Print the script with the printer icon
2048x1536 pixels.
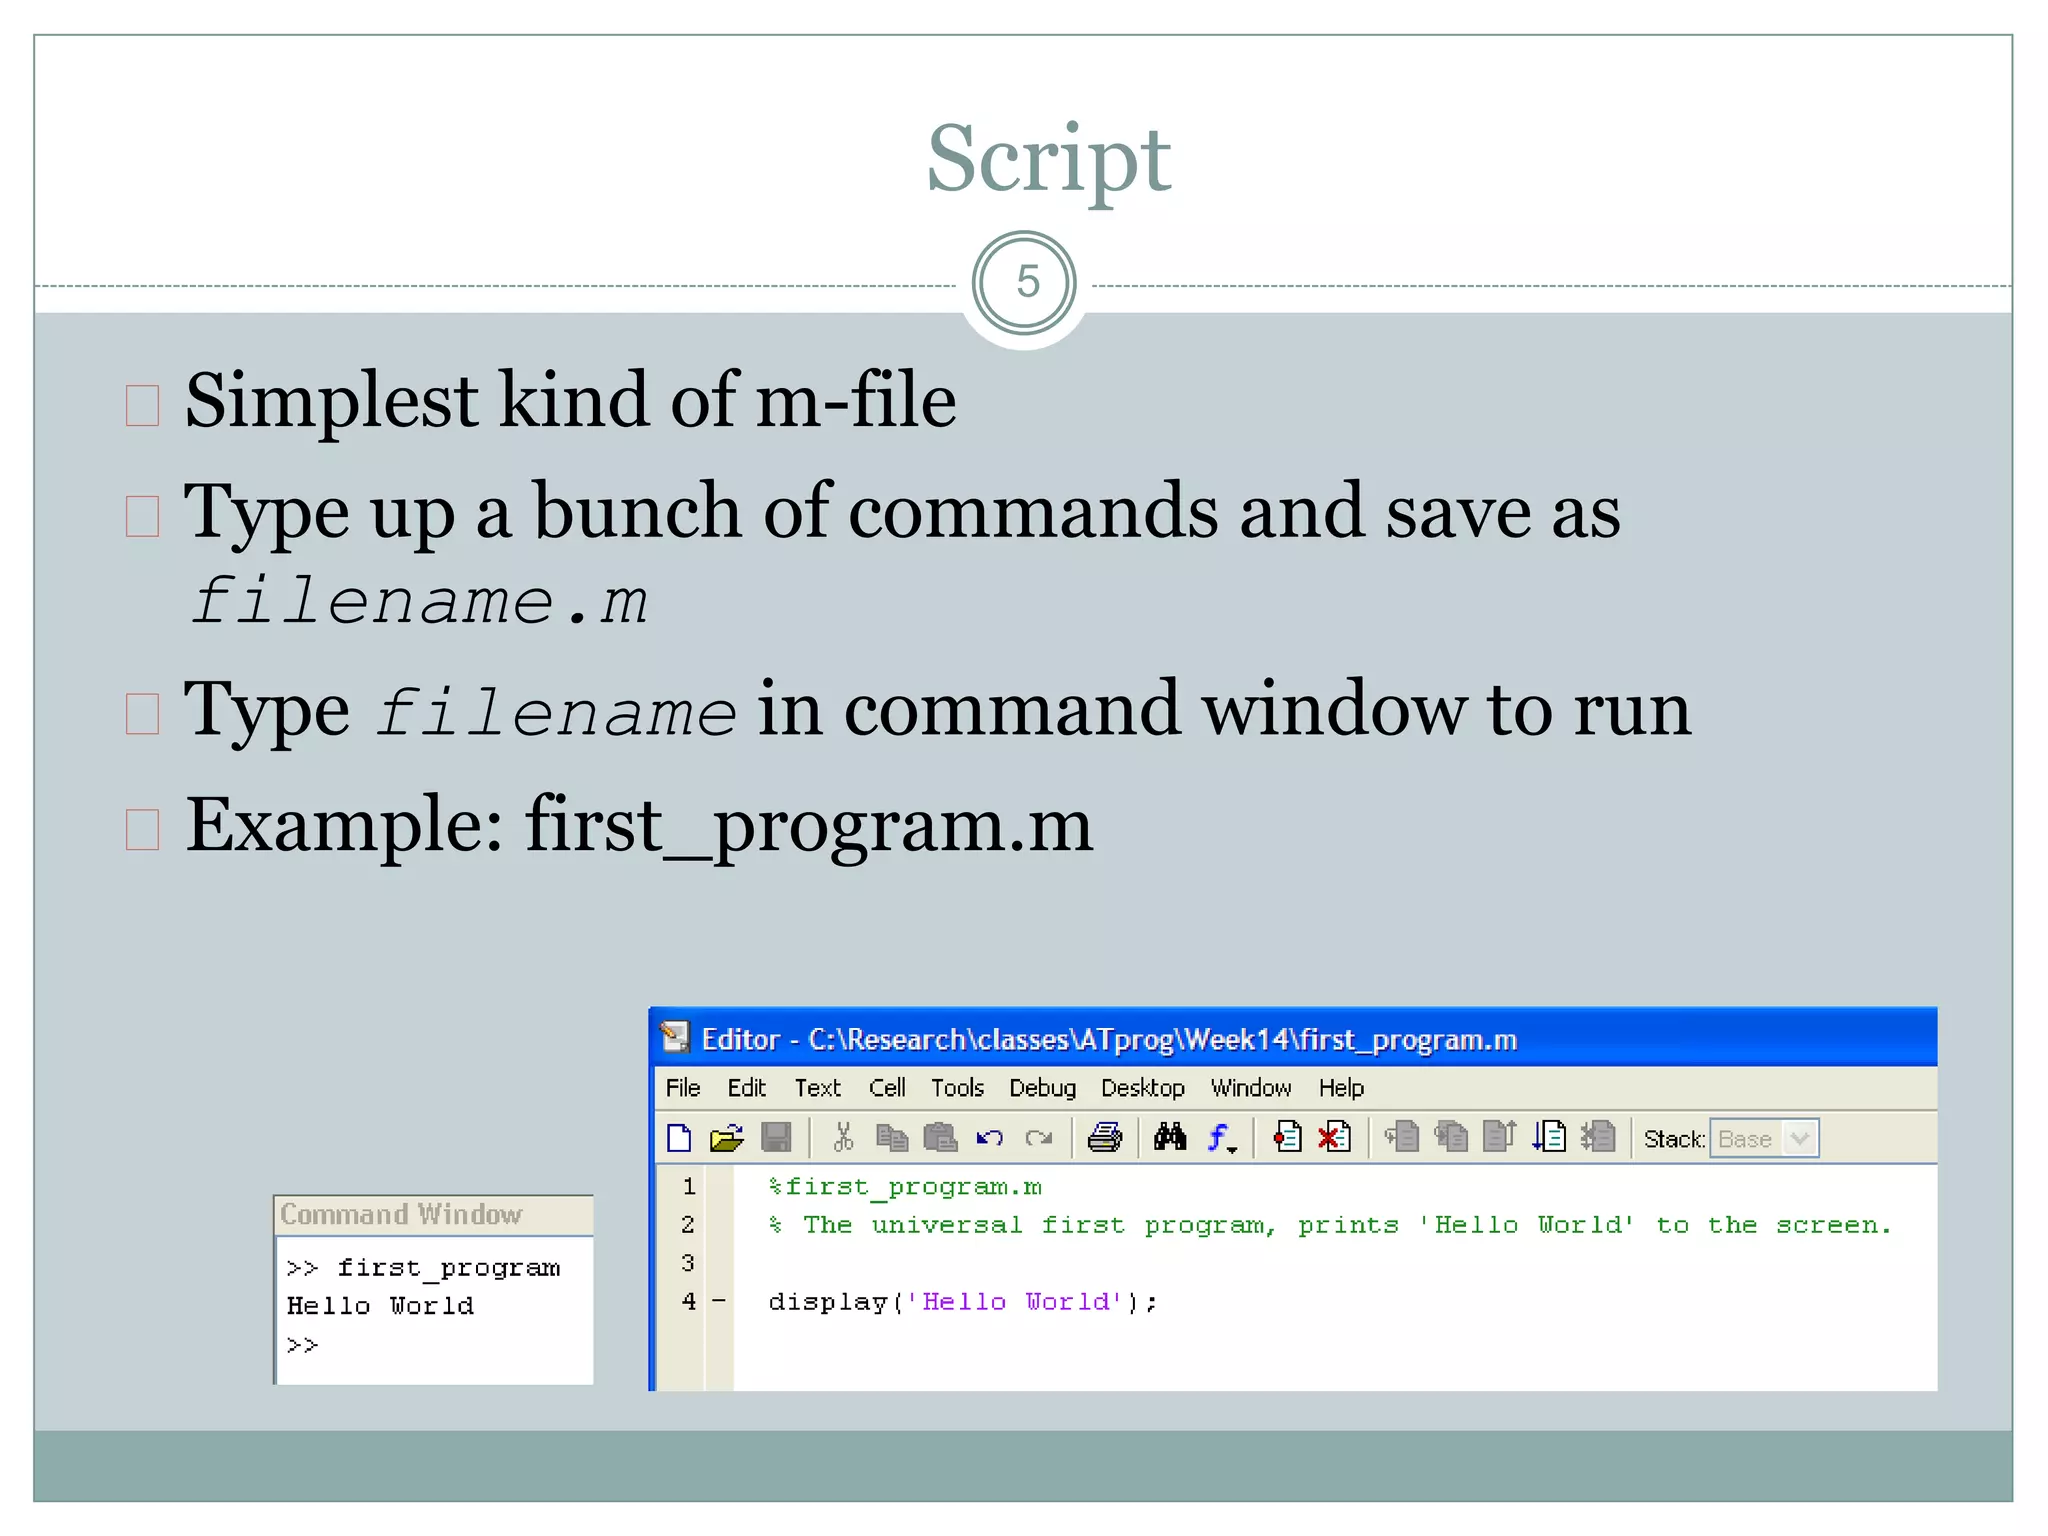[x=1105, y=1138]
